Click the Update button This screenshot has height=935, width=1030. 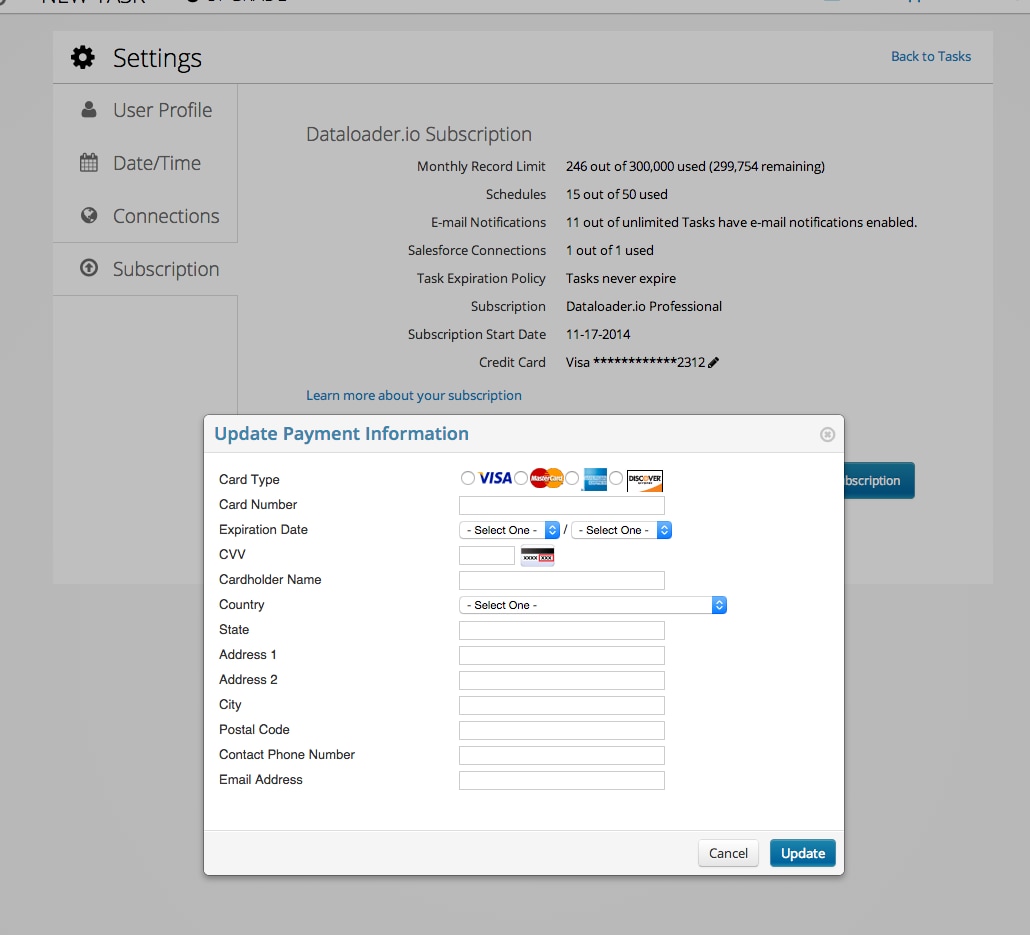tap(803, 853)
